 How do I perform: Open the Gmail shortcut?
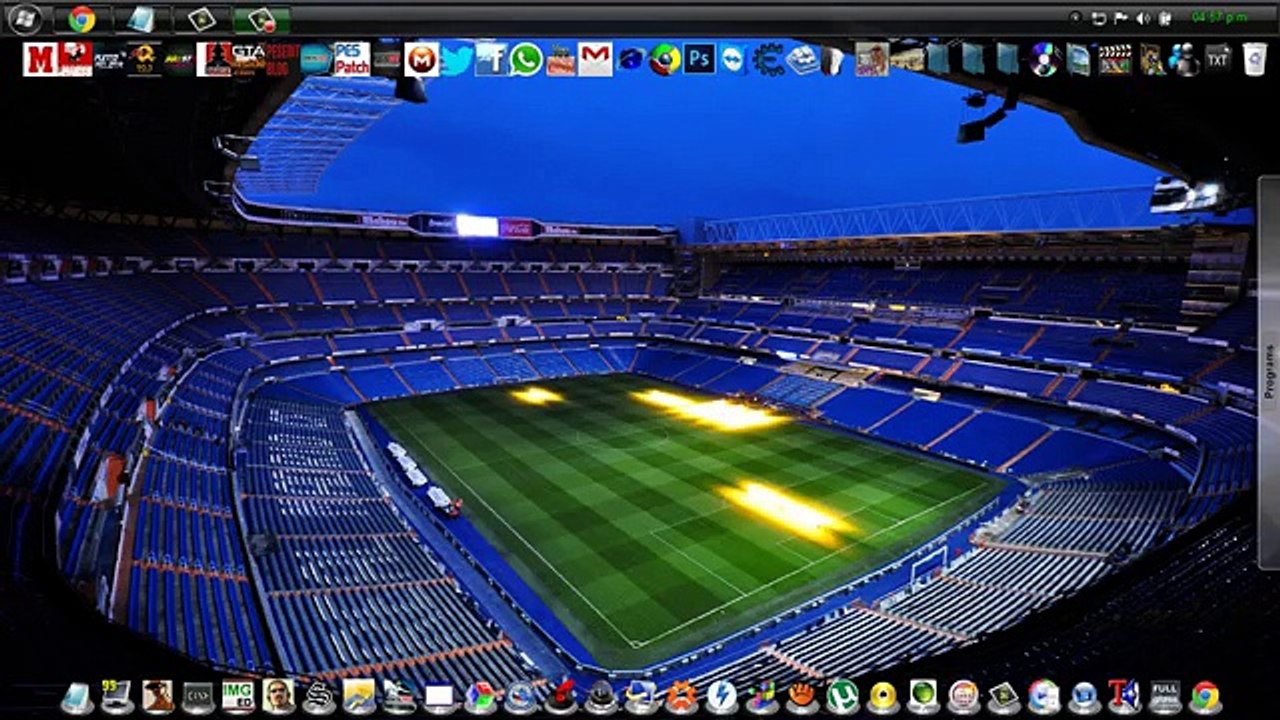click(x=595, y=59)
